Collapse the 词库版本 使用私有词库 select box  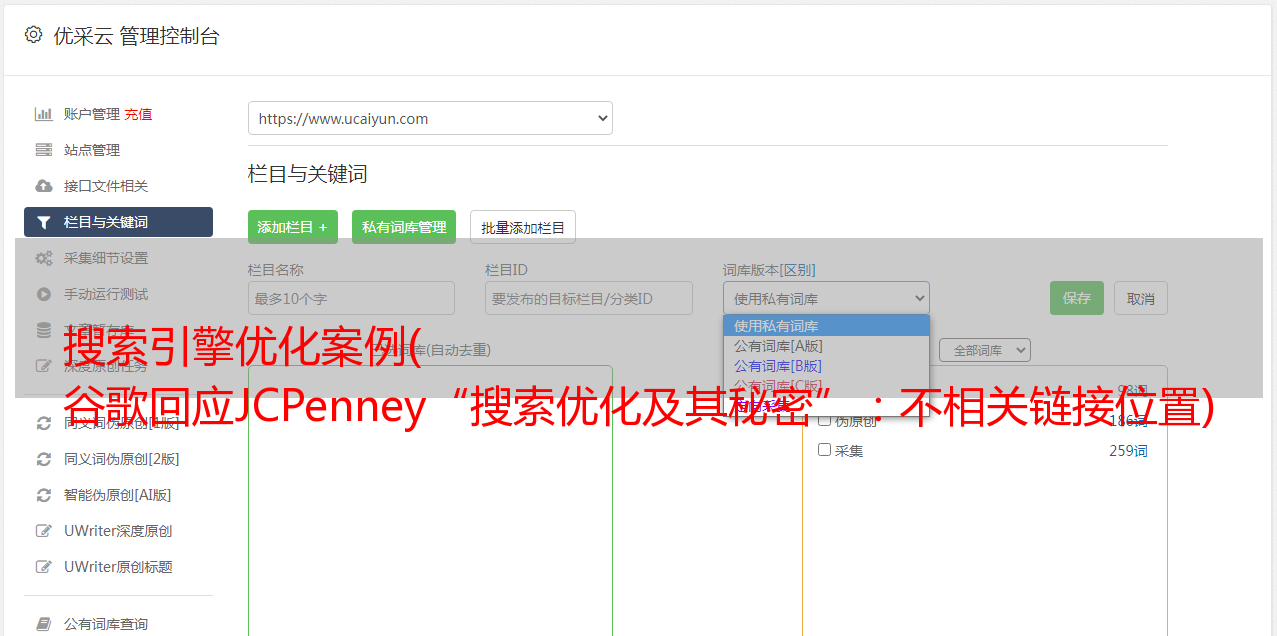point(826,298)
